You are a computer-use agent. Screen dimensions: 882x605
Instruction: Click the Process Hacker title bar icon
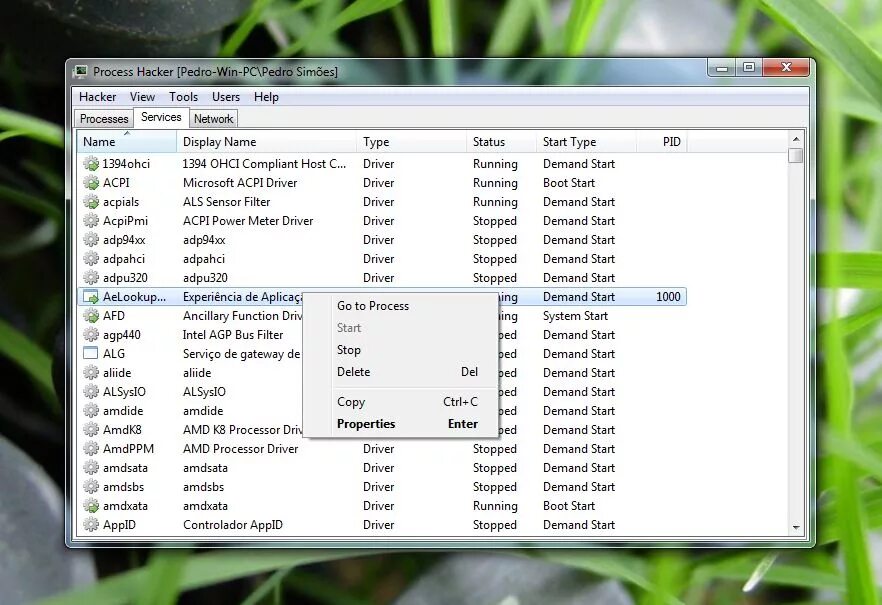(81, 71)
